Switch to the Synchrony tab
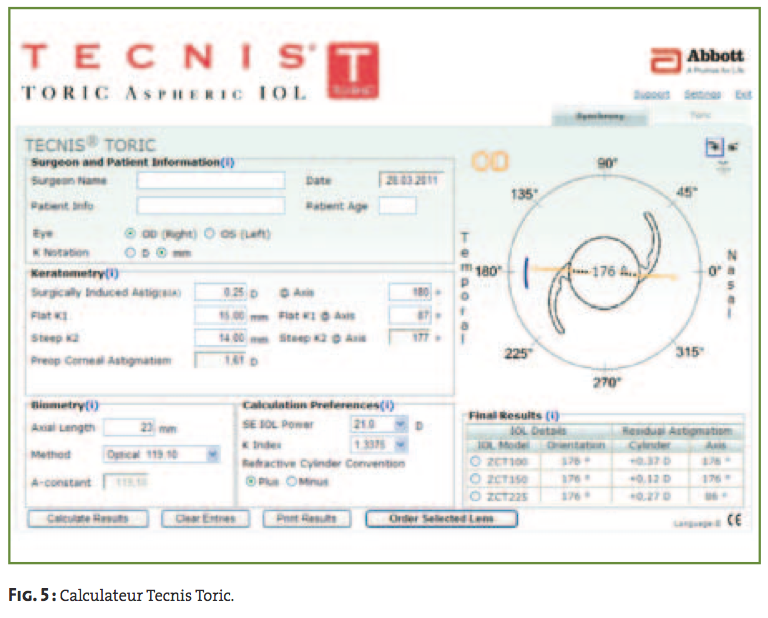The image size is (768, 618). pos(599,117)
